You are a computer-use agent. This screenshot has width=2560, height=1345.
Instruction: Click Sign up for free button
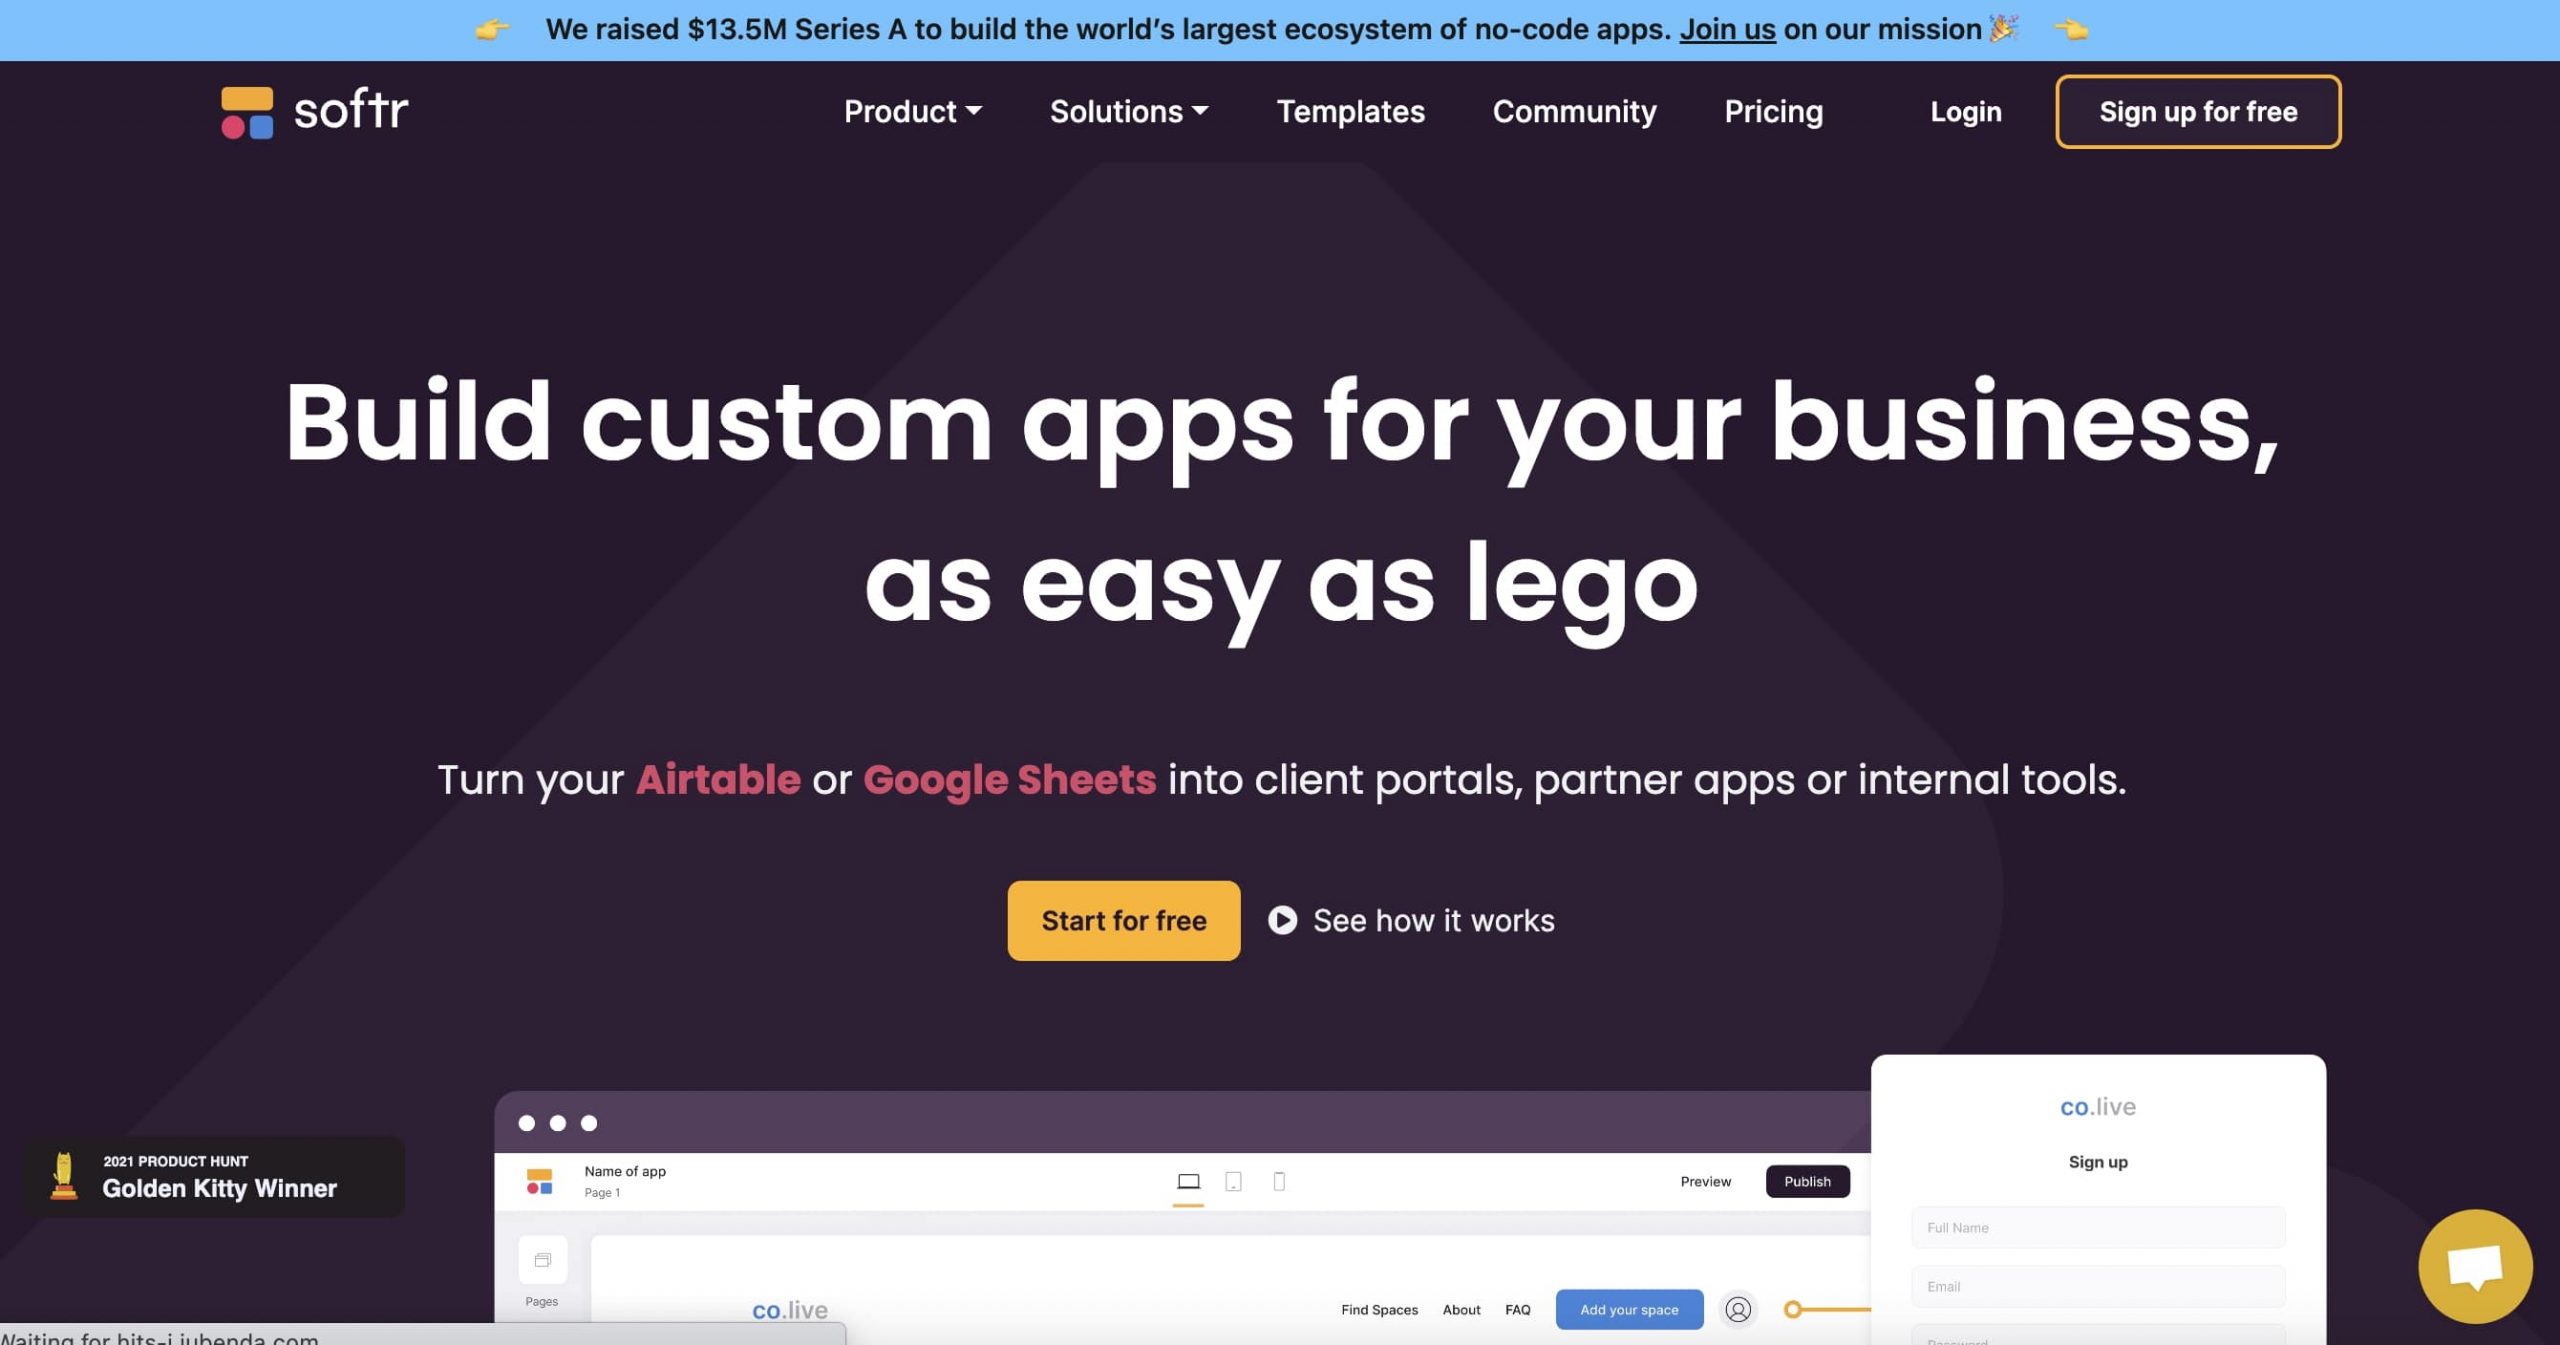click(2198, 111)
